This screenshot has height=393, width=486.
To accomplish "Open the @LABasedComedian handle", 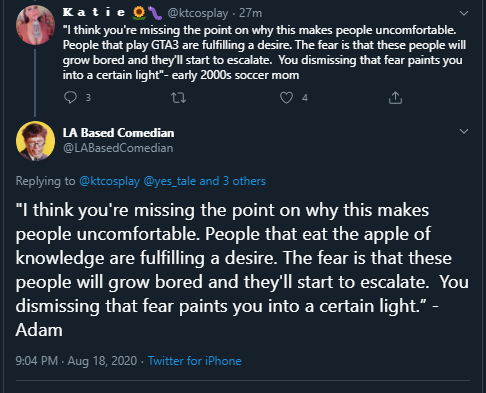I will coord(118,148).
